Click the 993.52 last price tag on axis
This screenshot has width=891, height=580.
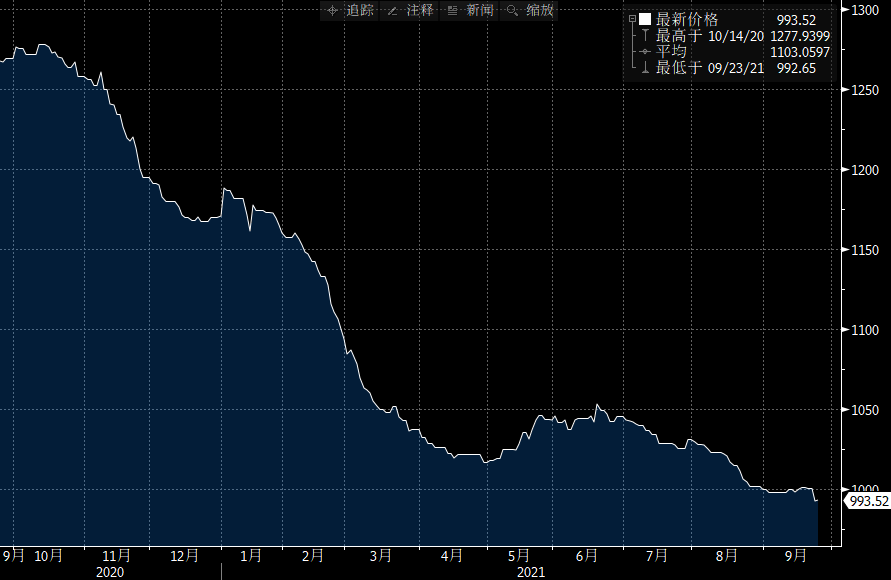pos(868,501)
